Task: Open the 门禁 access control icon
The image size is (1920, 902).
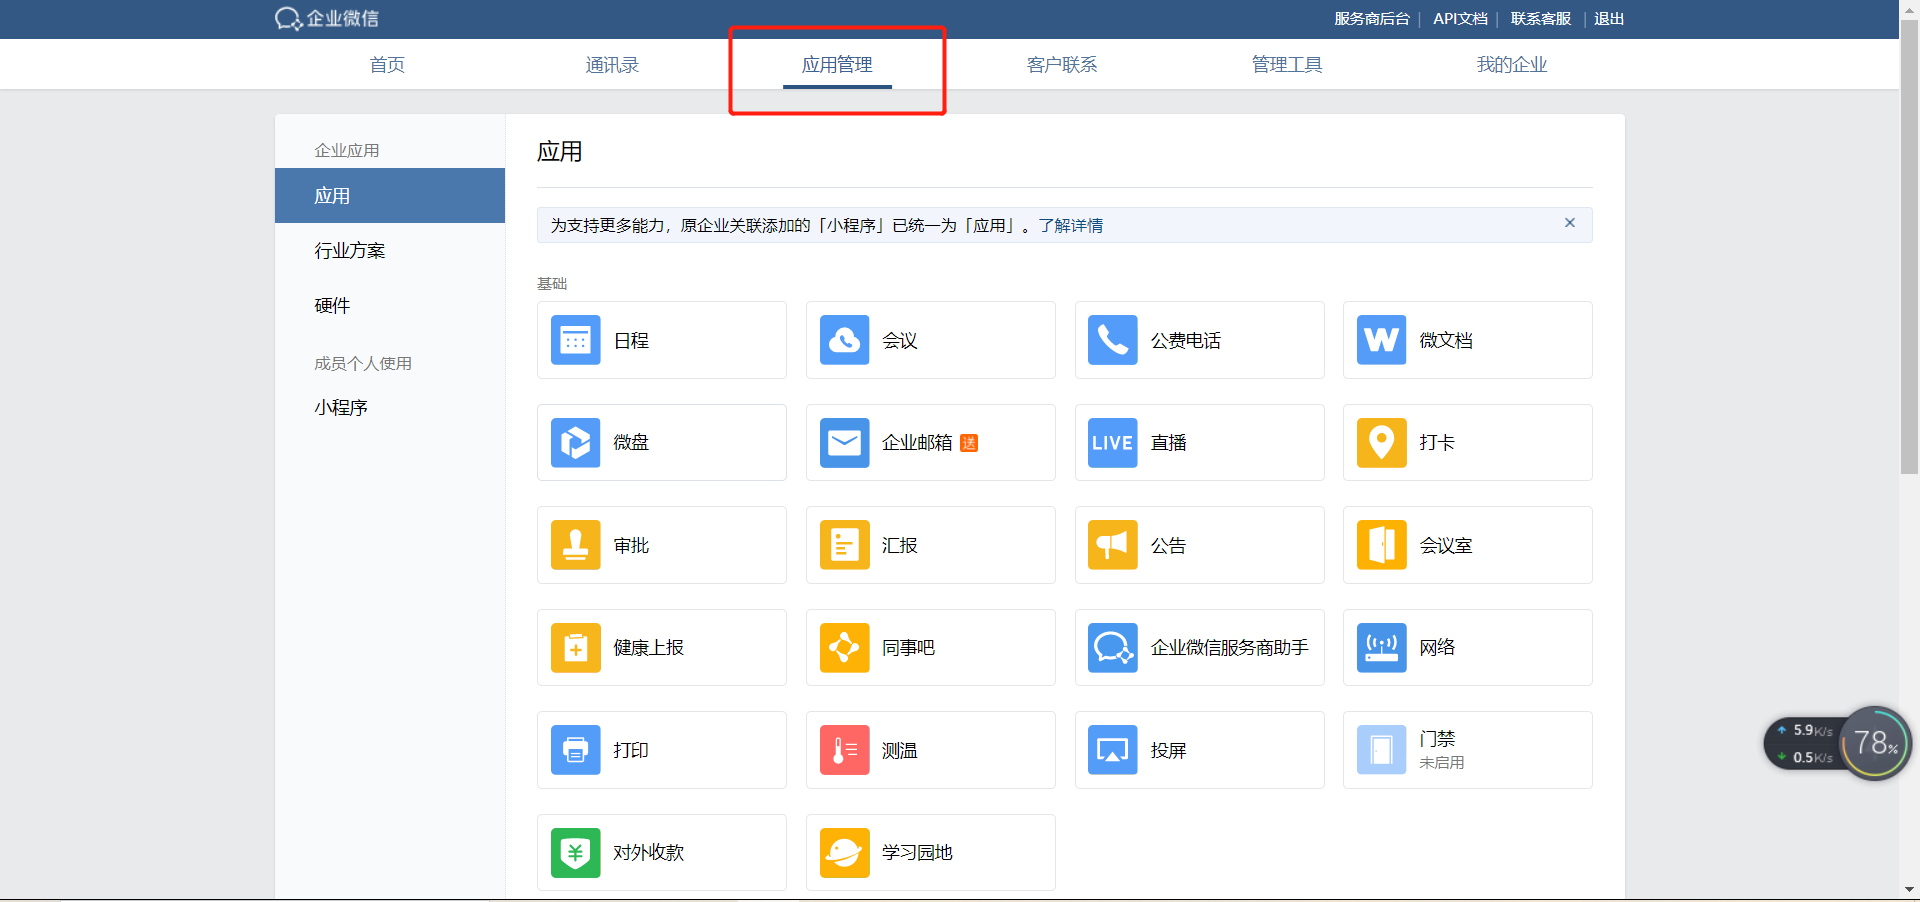Action: pos(1382,750)
